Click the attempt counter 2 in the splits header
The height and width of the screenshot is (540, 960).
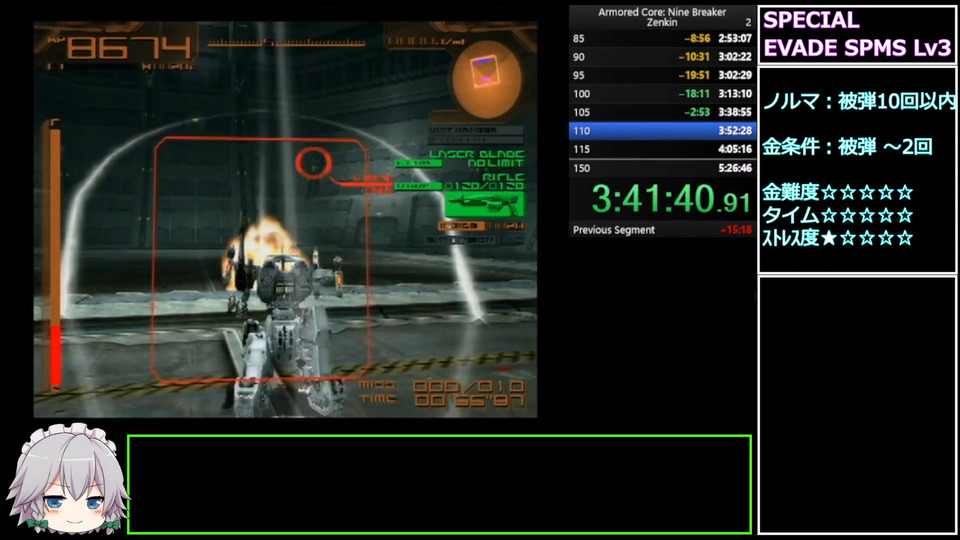click(x=748, y=23)
